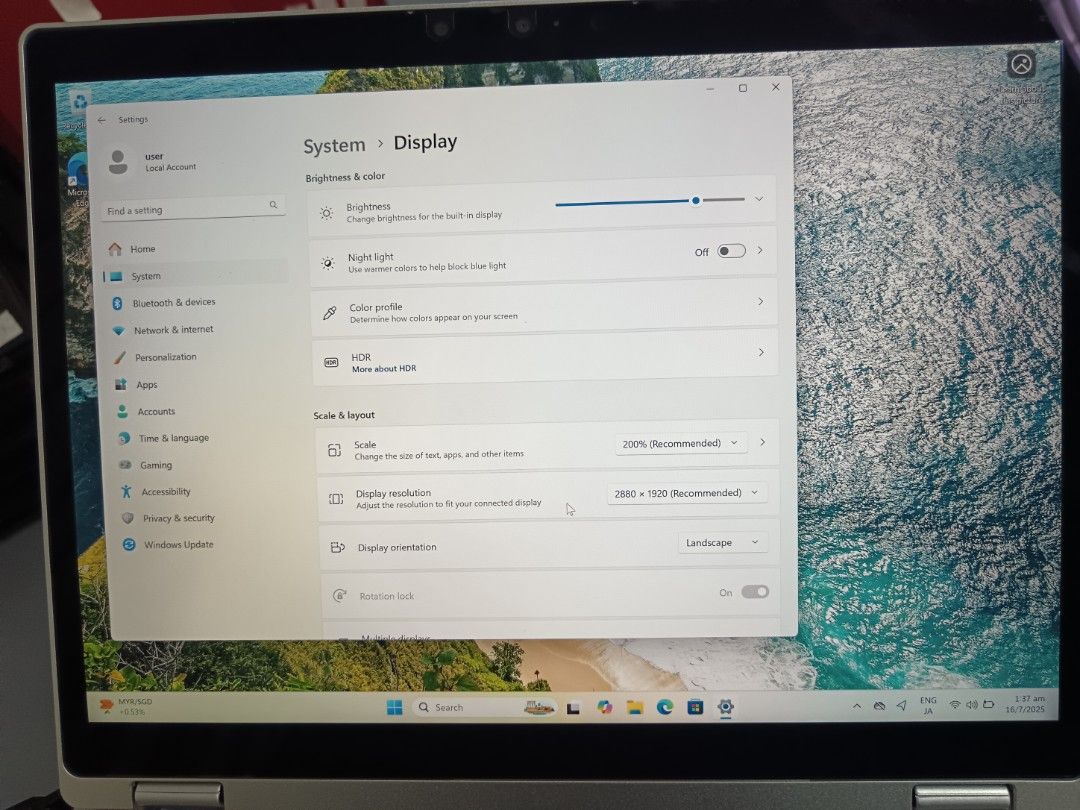Open Microsoft Store from the taskbar

695,707
